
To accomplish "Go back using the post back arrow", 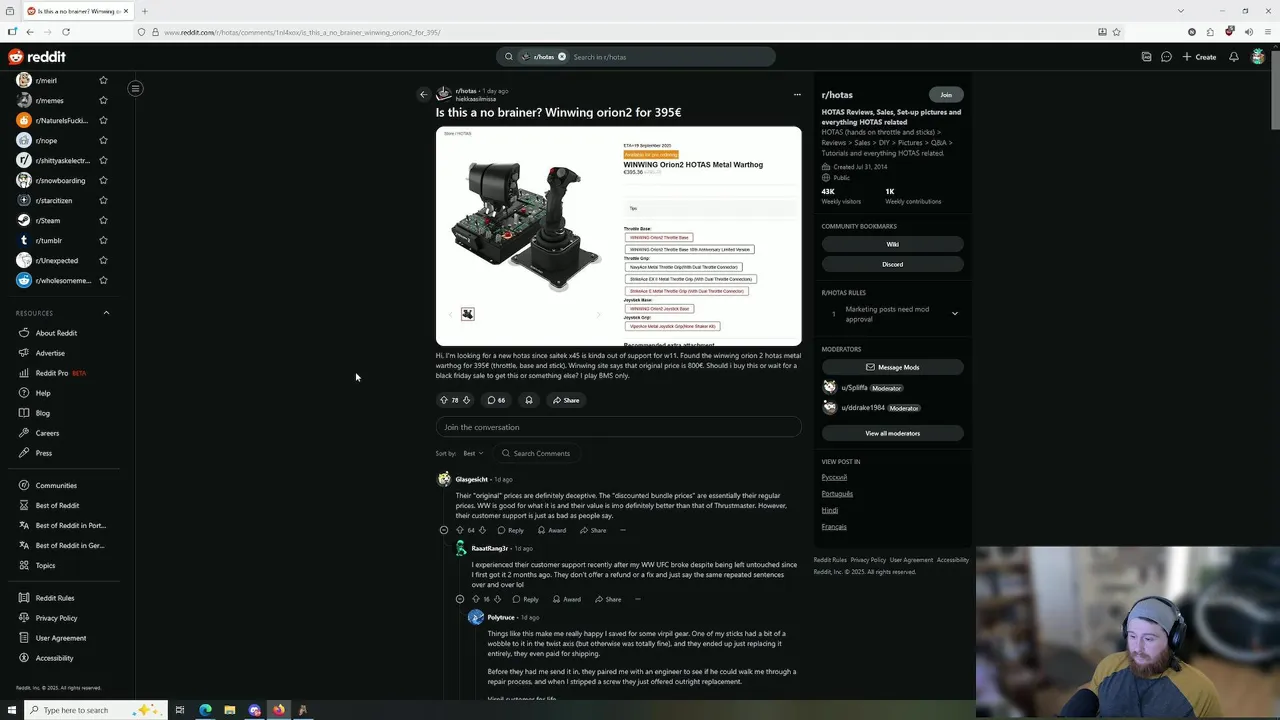I will 423,94.
